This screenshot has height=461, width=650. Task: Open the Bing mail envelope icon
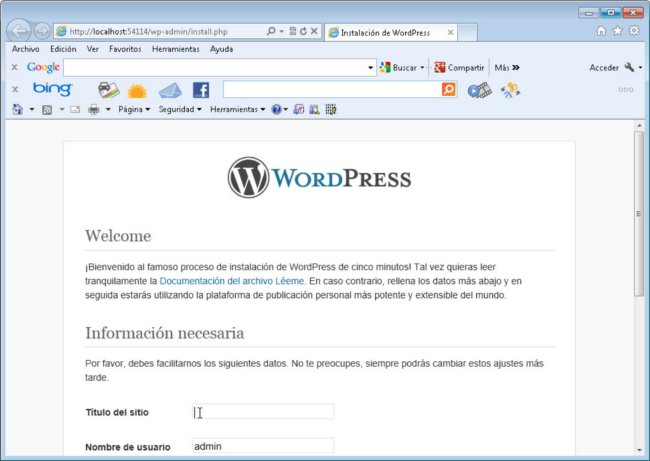tap(170, 90)
